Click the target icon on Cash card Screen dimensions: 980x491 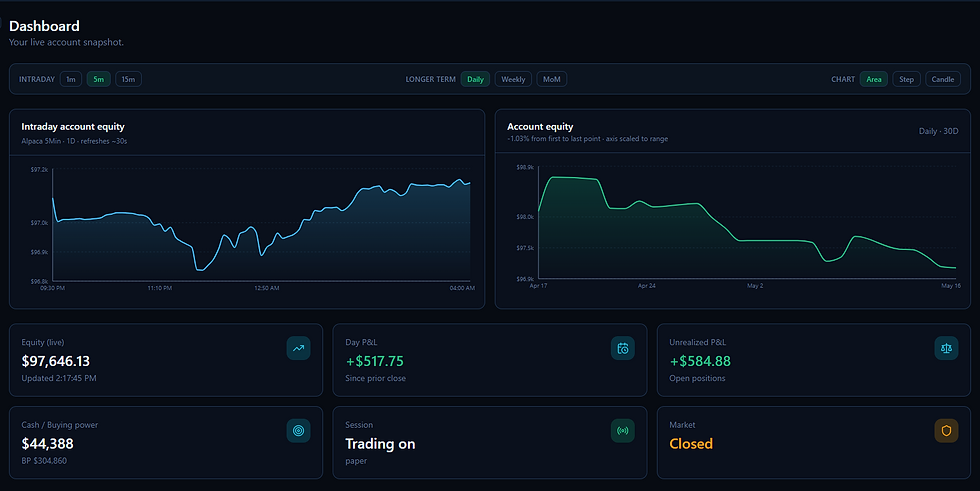[x=298, y=430]
